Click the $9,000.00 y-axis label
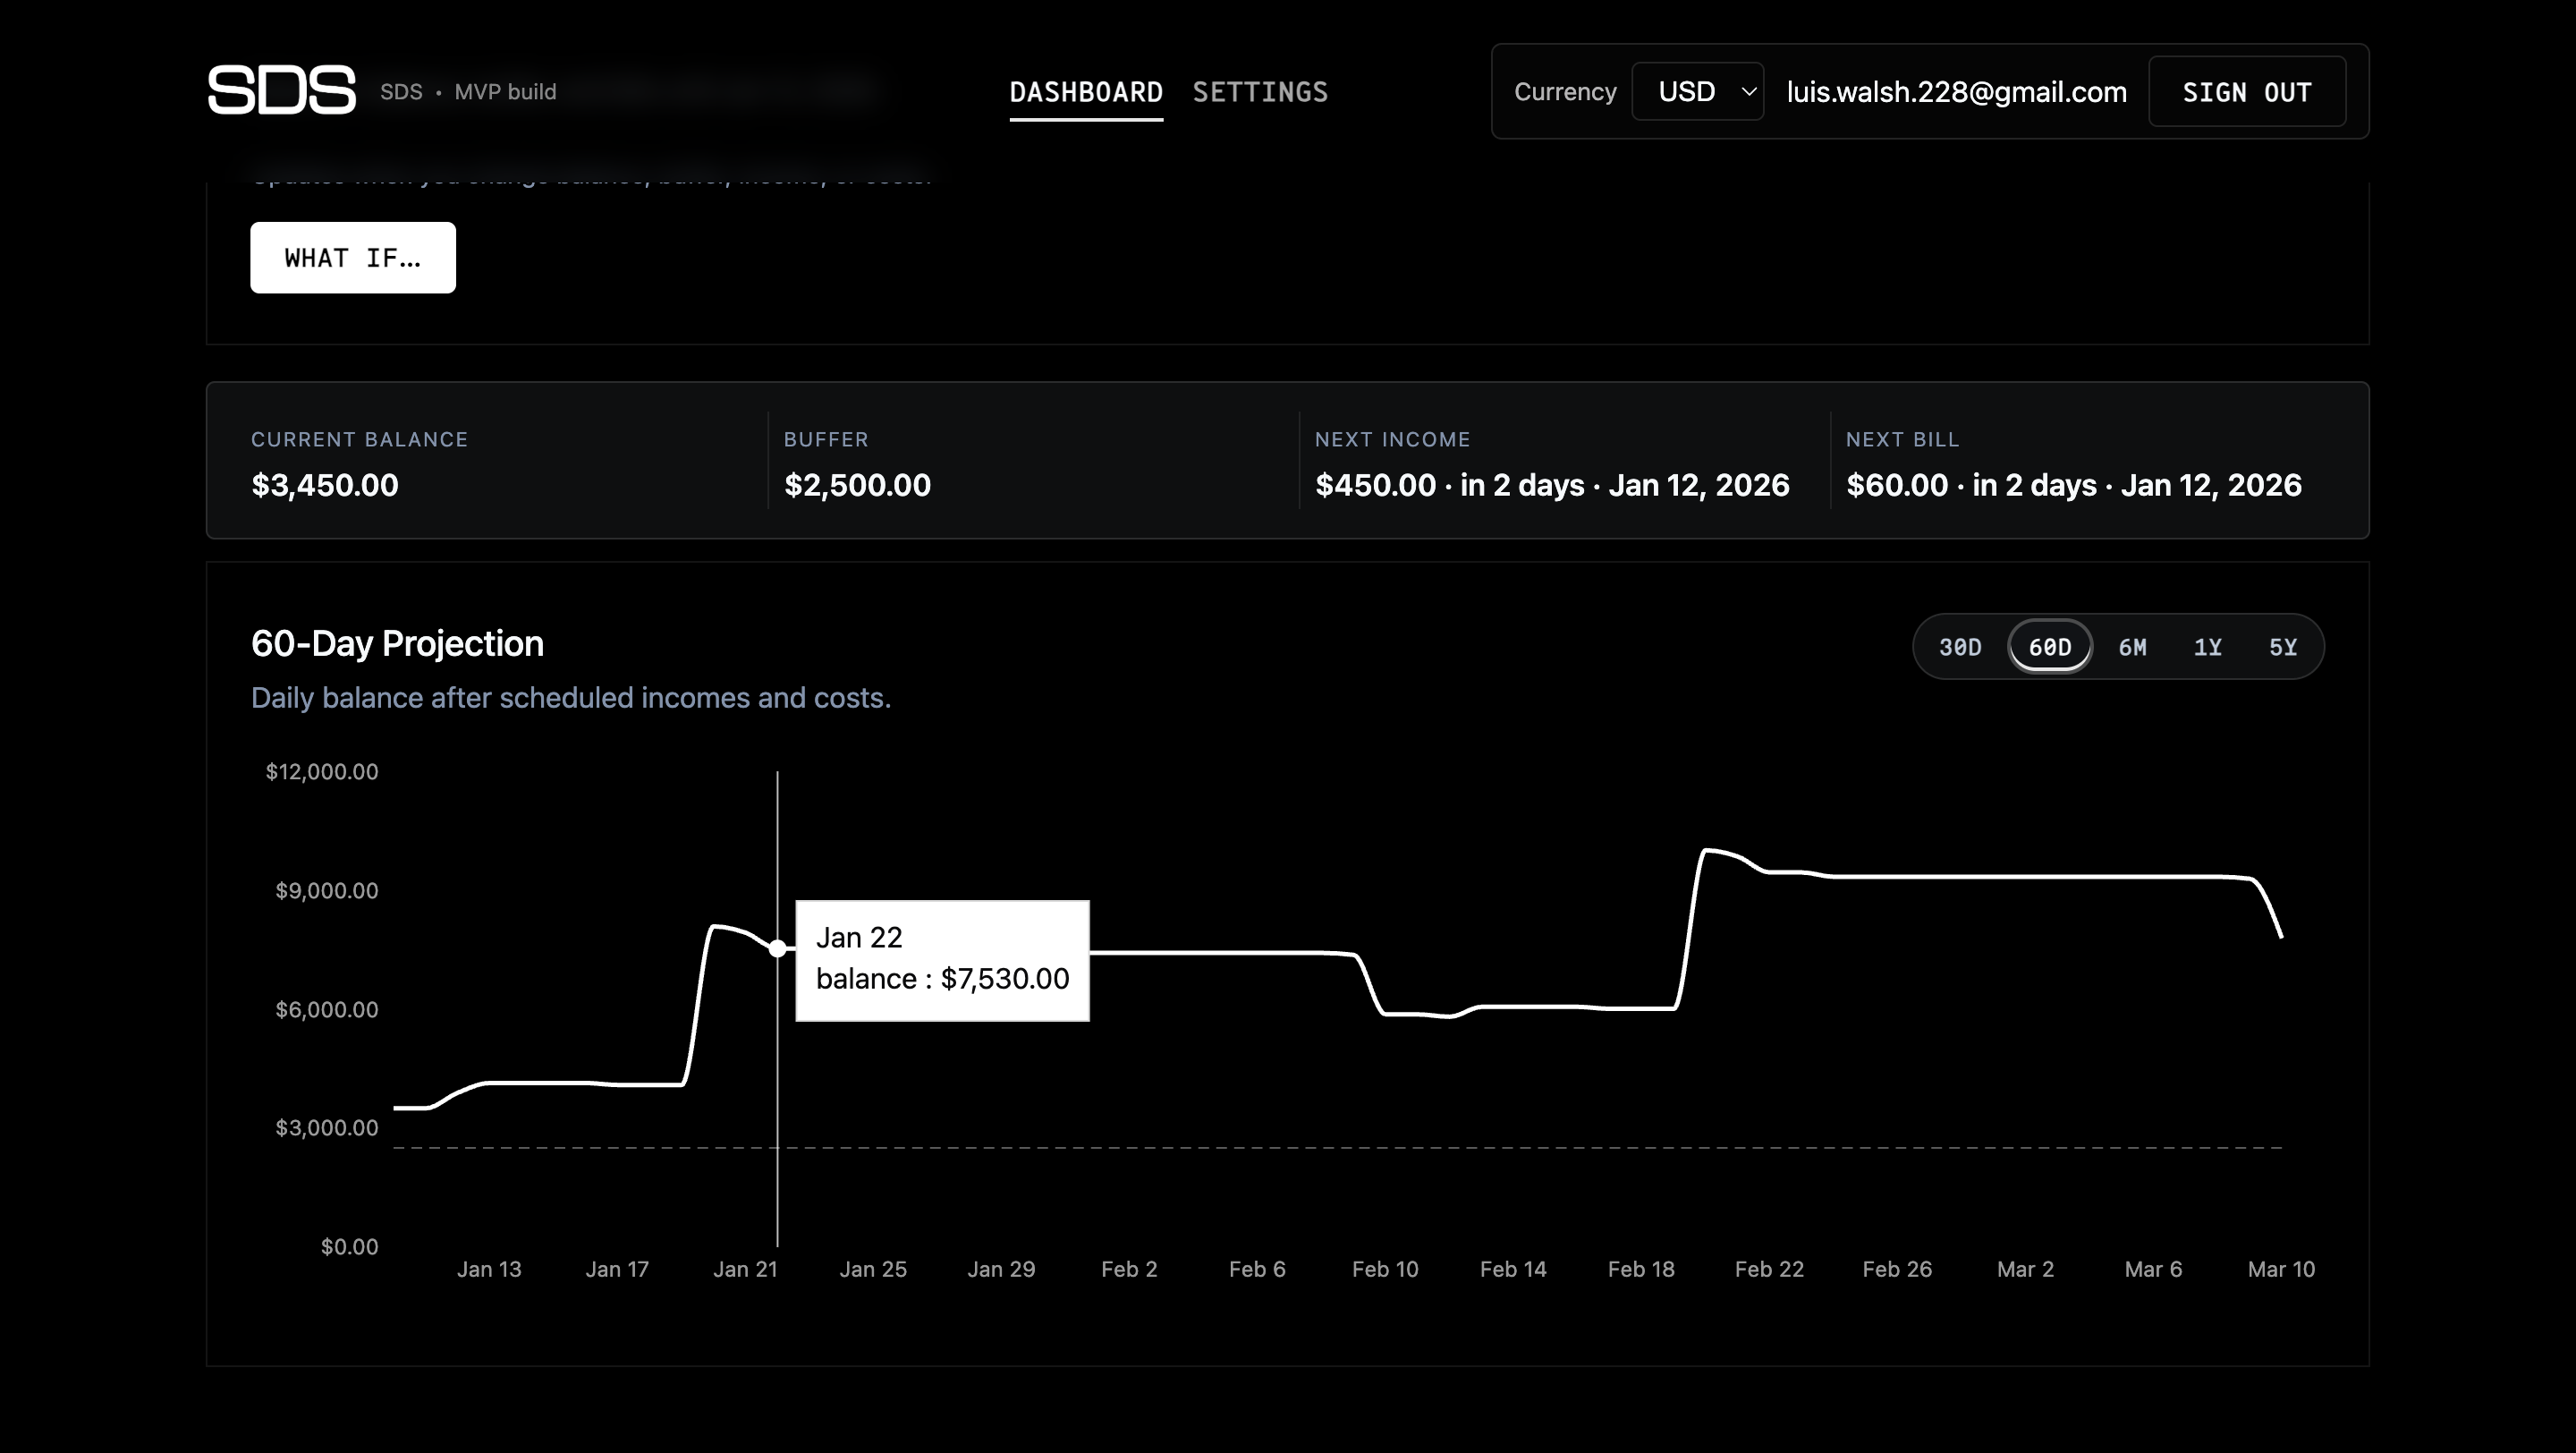 pos(326,890)
